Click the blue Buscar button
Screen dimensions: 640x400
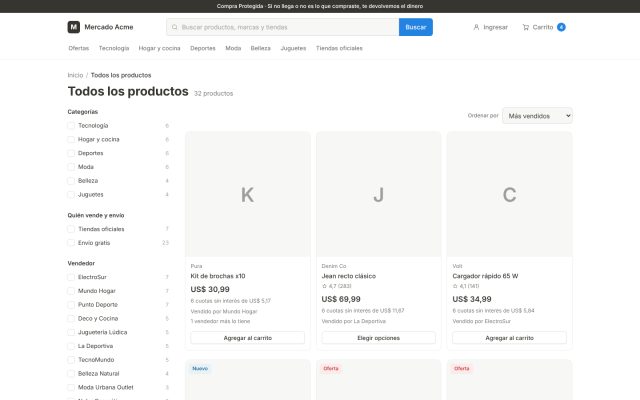point(416,27)
